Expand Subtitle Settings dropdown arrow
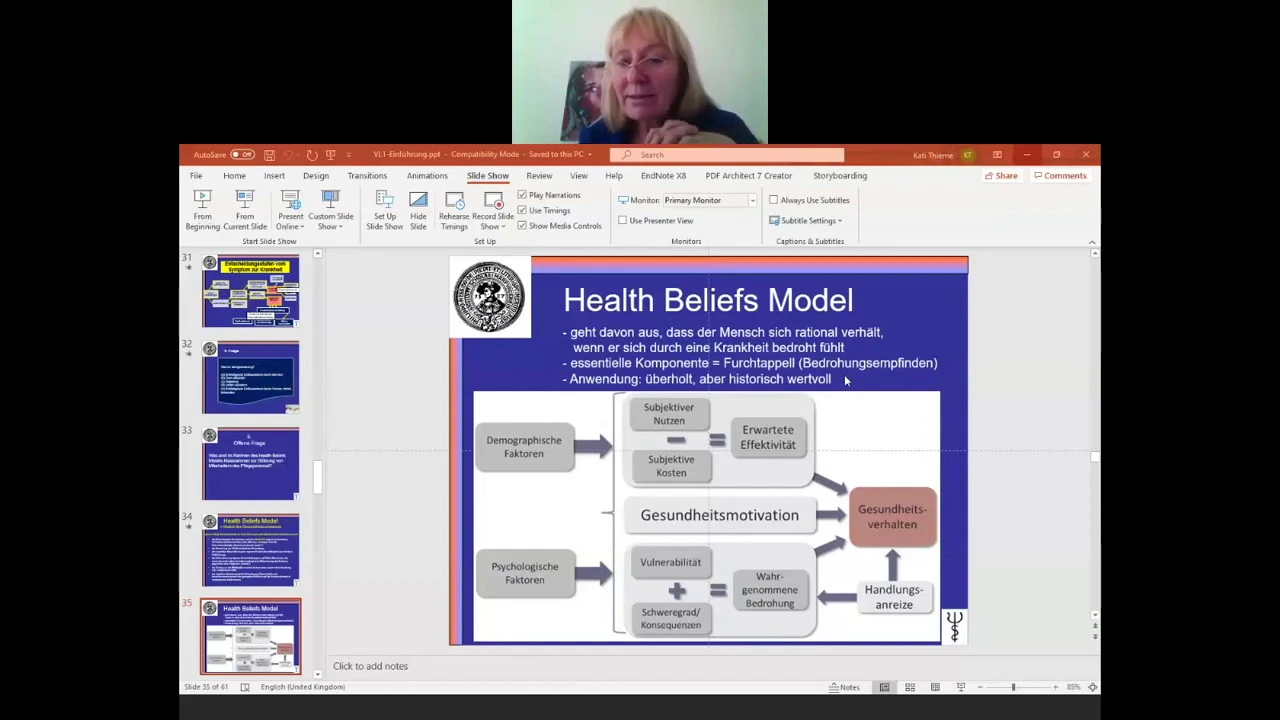The image size is (1280, 720). point(840,221)
